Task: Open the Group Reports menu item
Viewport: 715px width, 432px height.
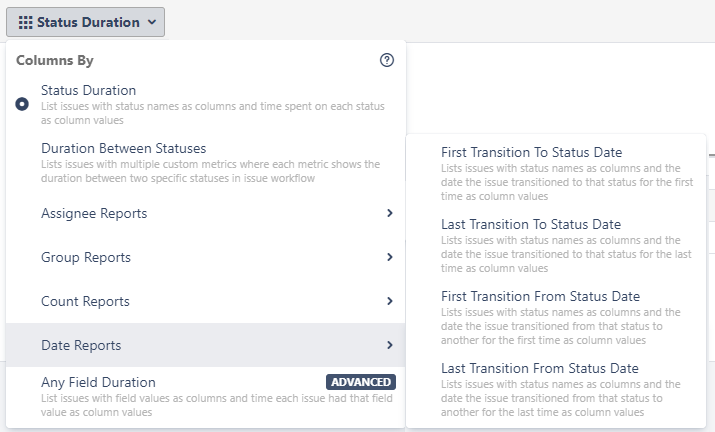Action: [x=86, y=257]
